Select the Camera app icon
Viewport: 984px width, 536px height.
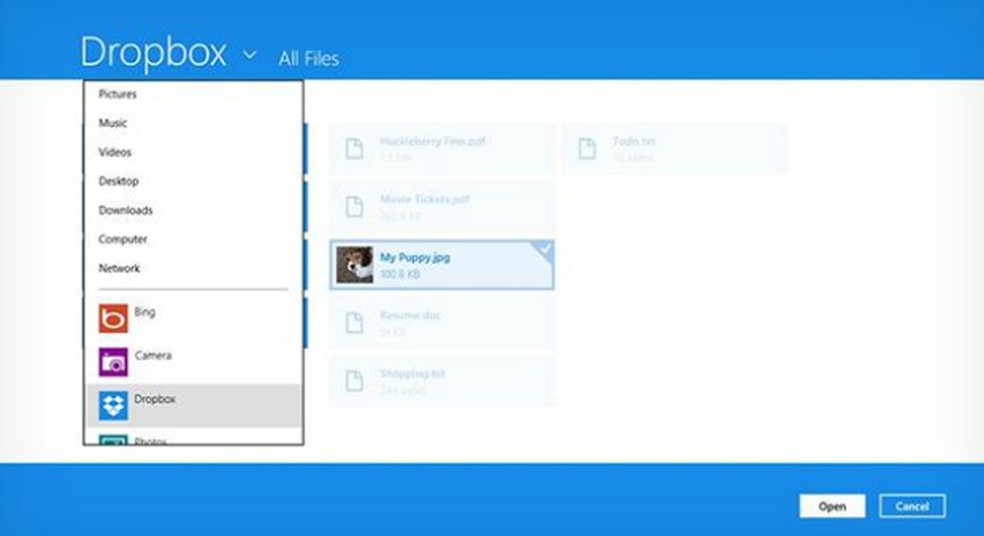[113, 362]
